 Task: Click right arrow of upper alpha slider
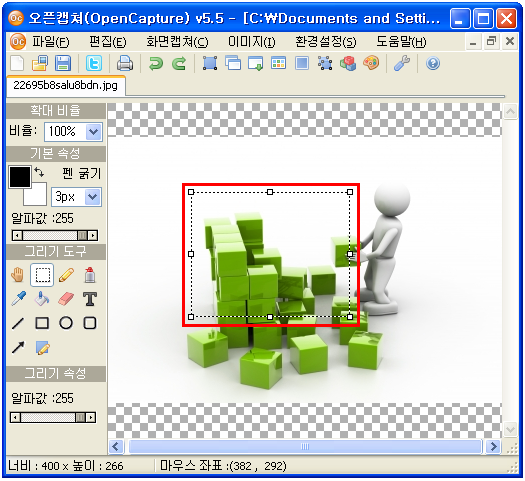coord(93,235)
